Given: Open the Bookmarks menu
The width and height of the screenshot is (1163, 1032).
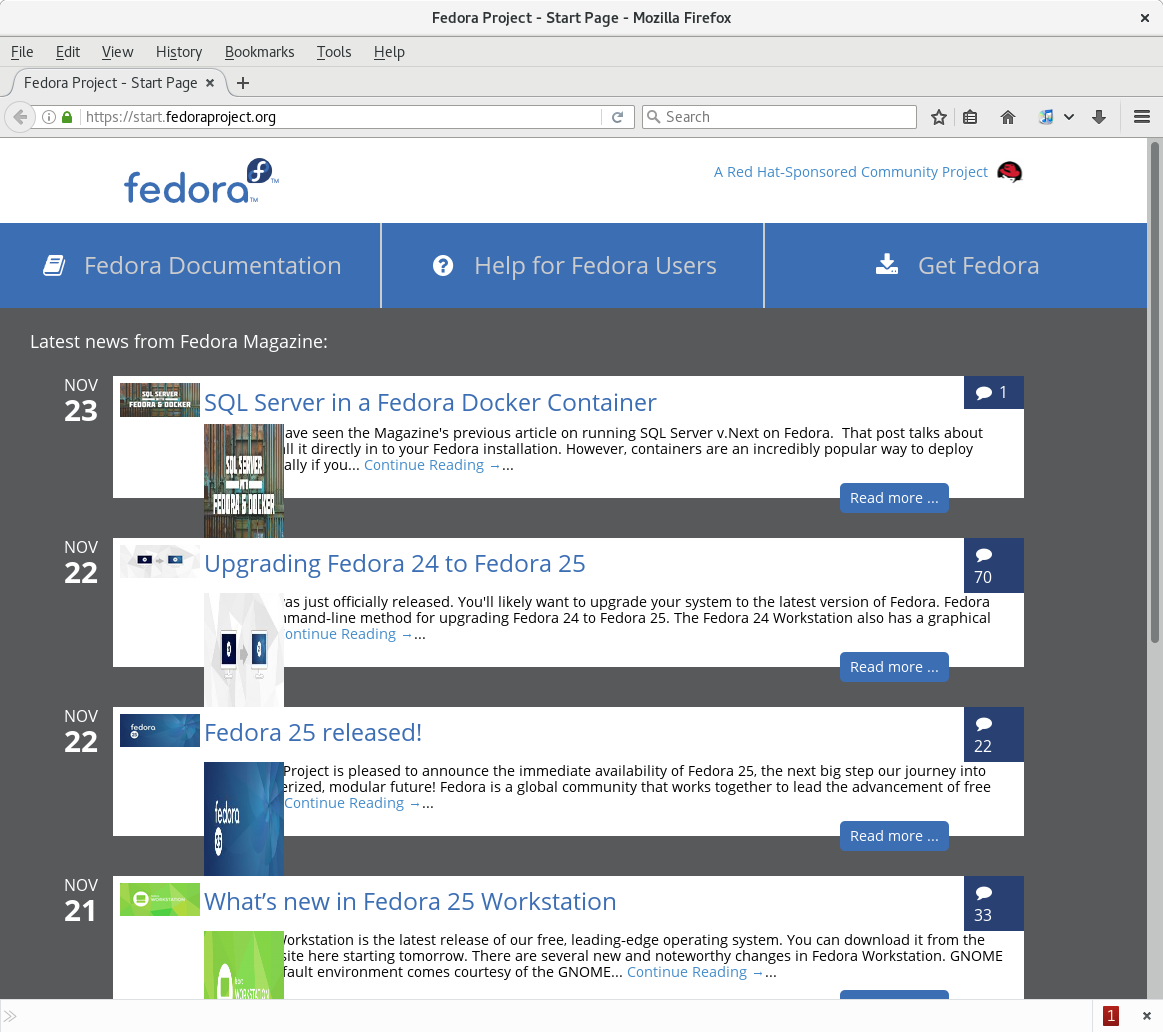Looking at the screenshot, I should (260, 52).
